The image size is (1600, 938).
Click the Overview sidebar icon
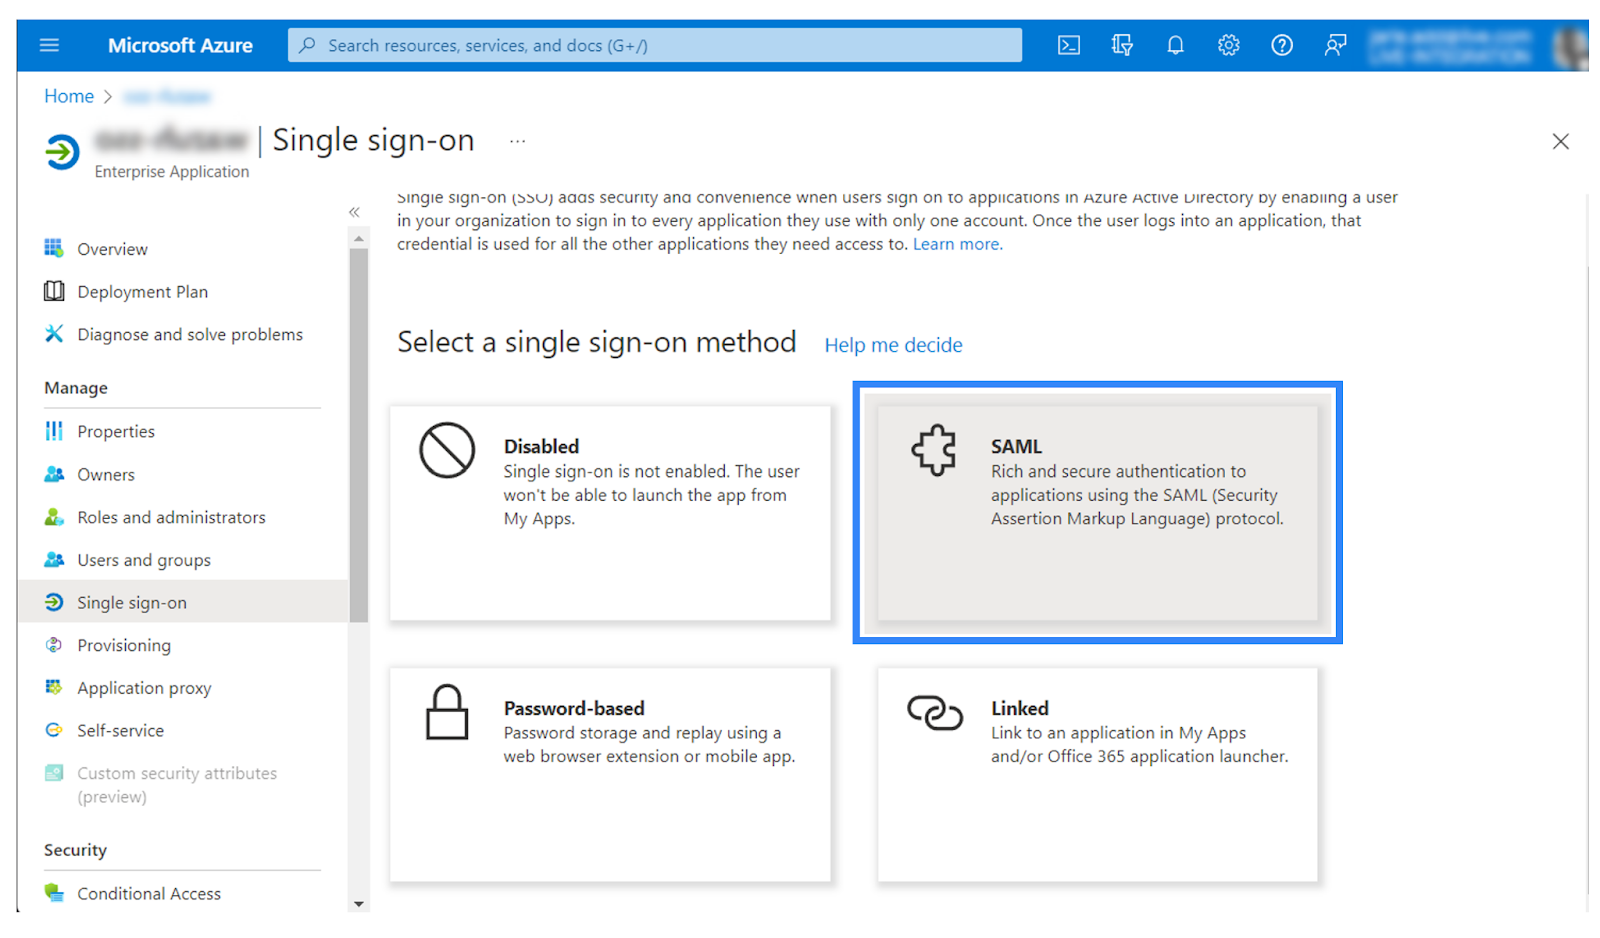[x=54, y=248]
